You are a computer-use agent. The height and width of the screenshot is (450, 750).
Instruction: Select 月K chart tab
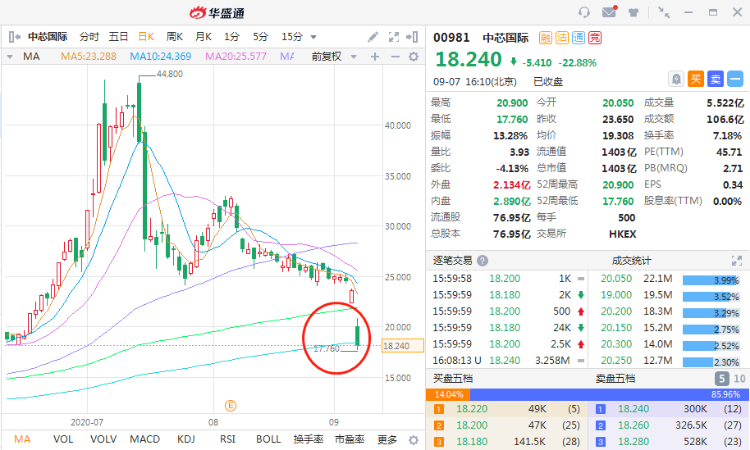coord(203,37)
